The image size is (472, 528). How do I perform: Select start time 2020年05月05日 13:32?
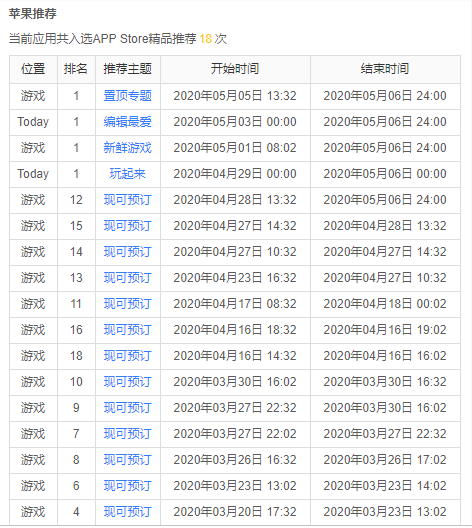coord(235,96)
